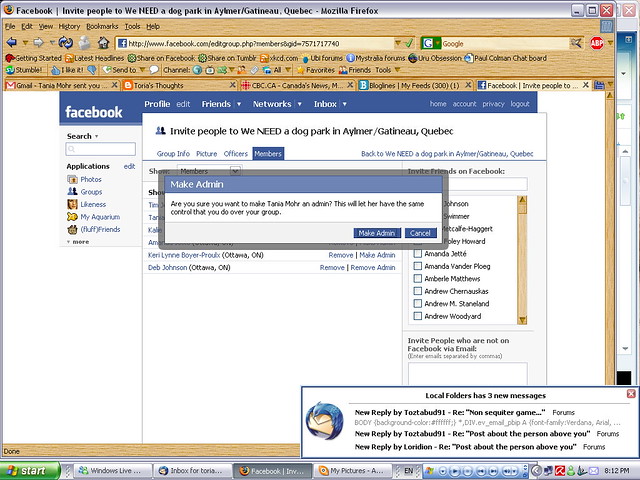Open the File menu
This screenshot has width=640, height=480.
[x=10, y=26]
